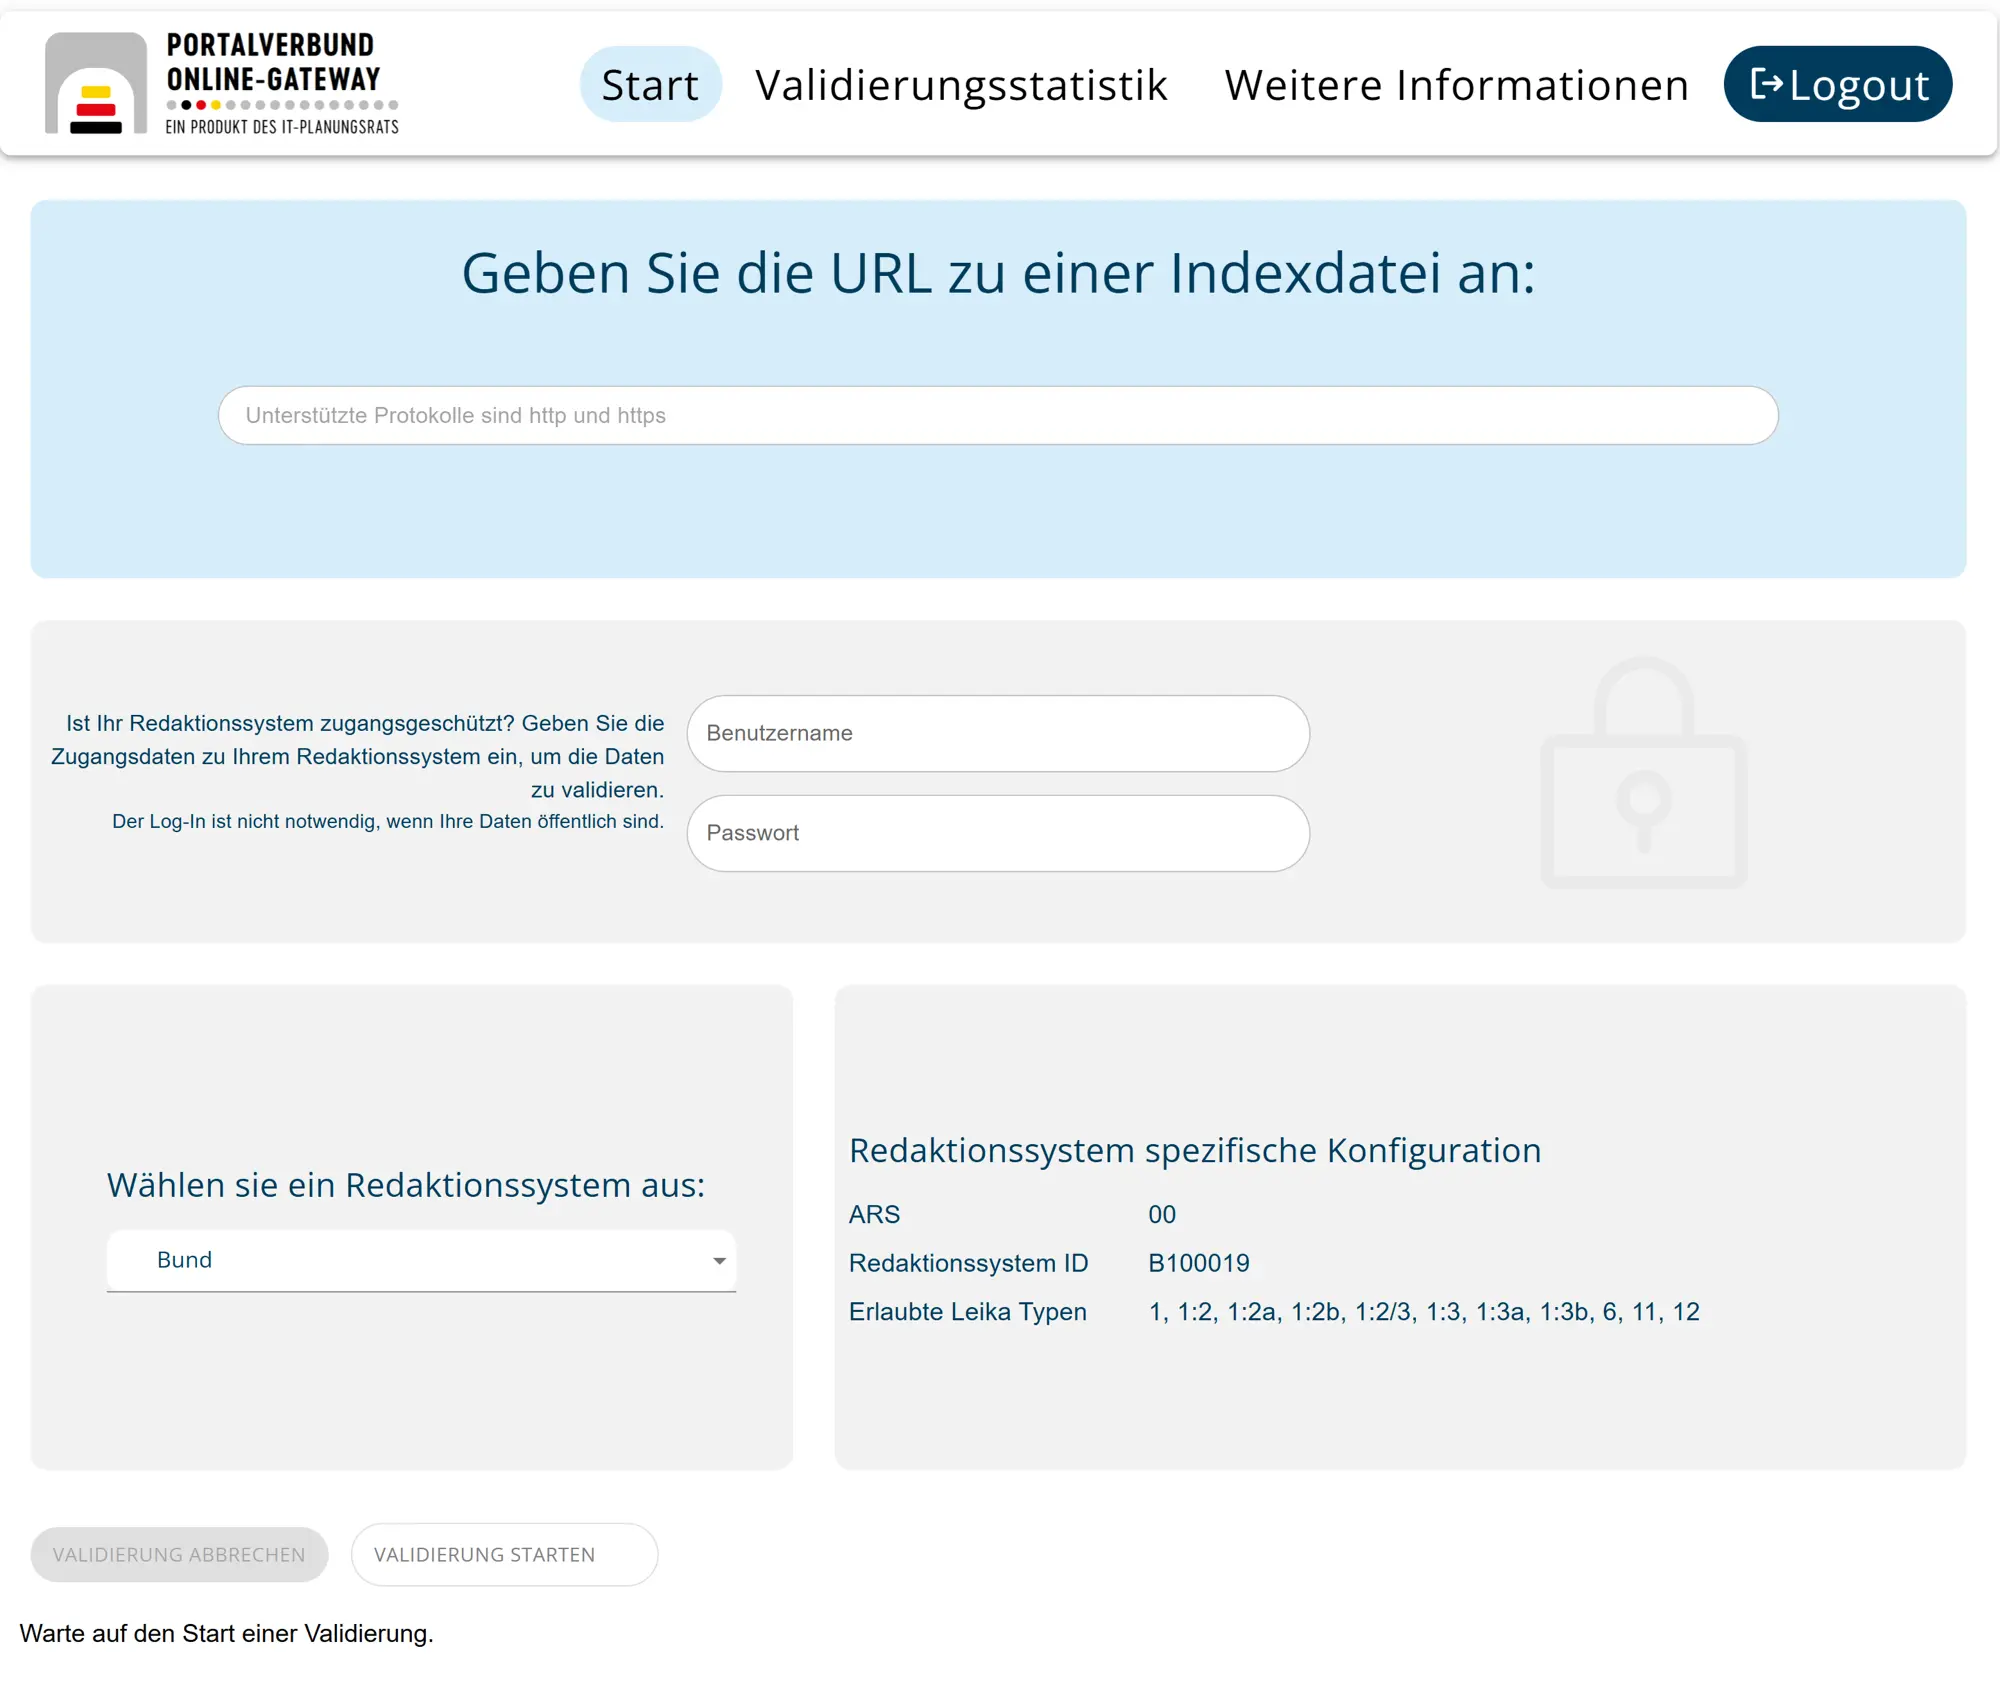Click the status text 'Warte auf den Start einer Validierung.'

pyautogui.click(x=227, y=1633)
